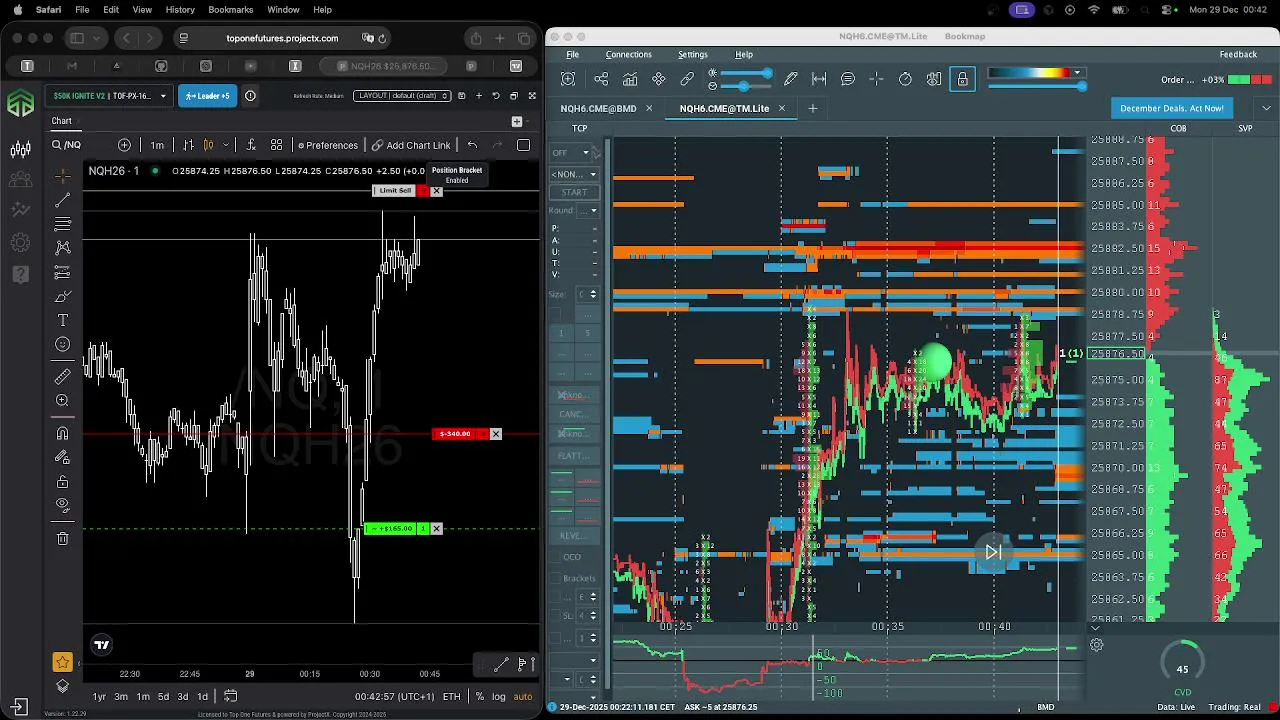Open the Bookmap Connections menu

coord(628,55)
